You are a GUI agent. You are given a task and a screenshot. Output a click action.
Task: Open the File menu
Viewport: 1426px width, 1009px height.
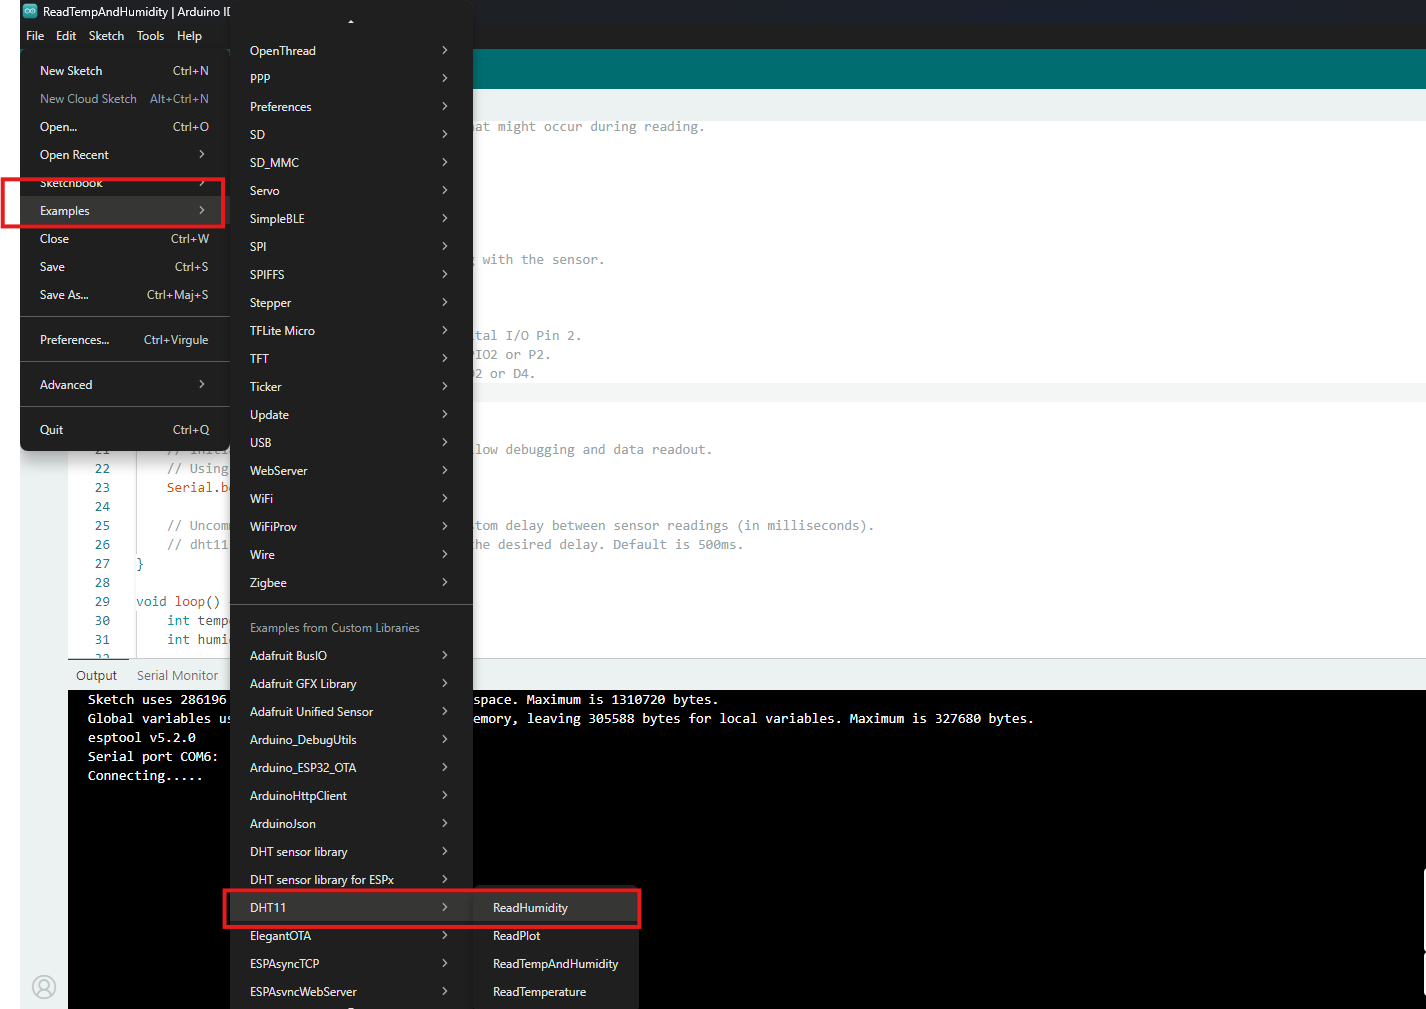[35, 36]
